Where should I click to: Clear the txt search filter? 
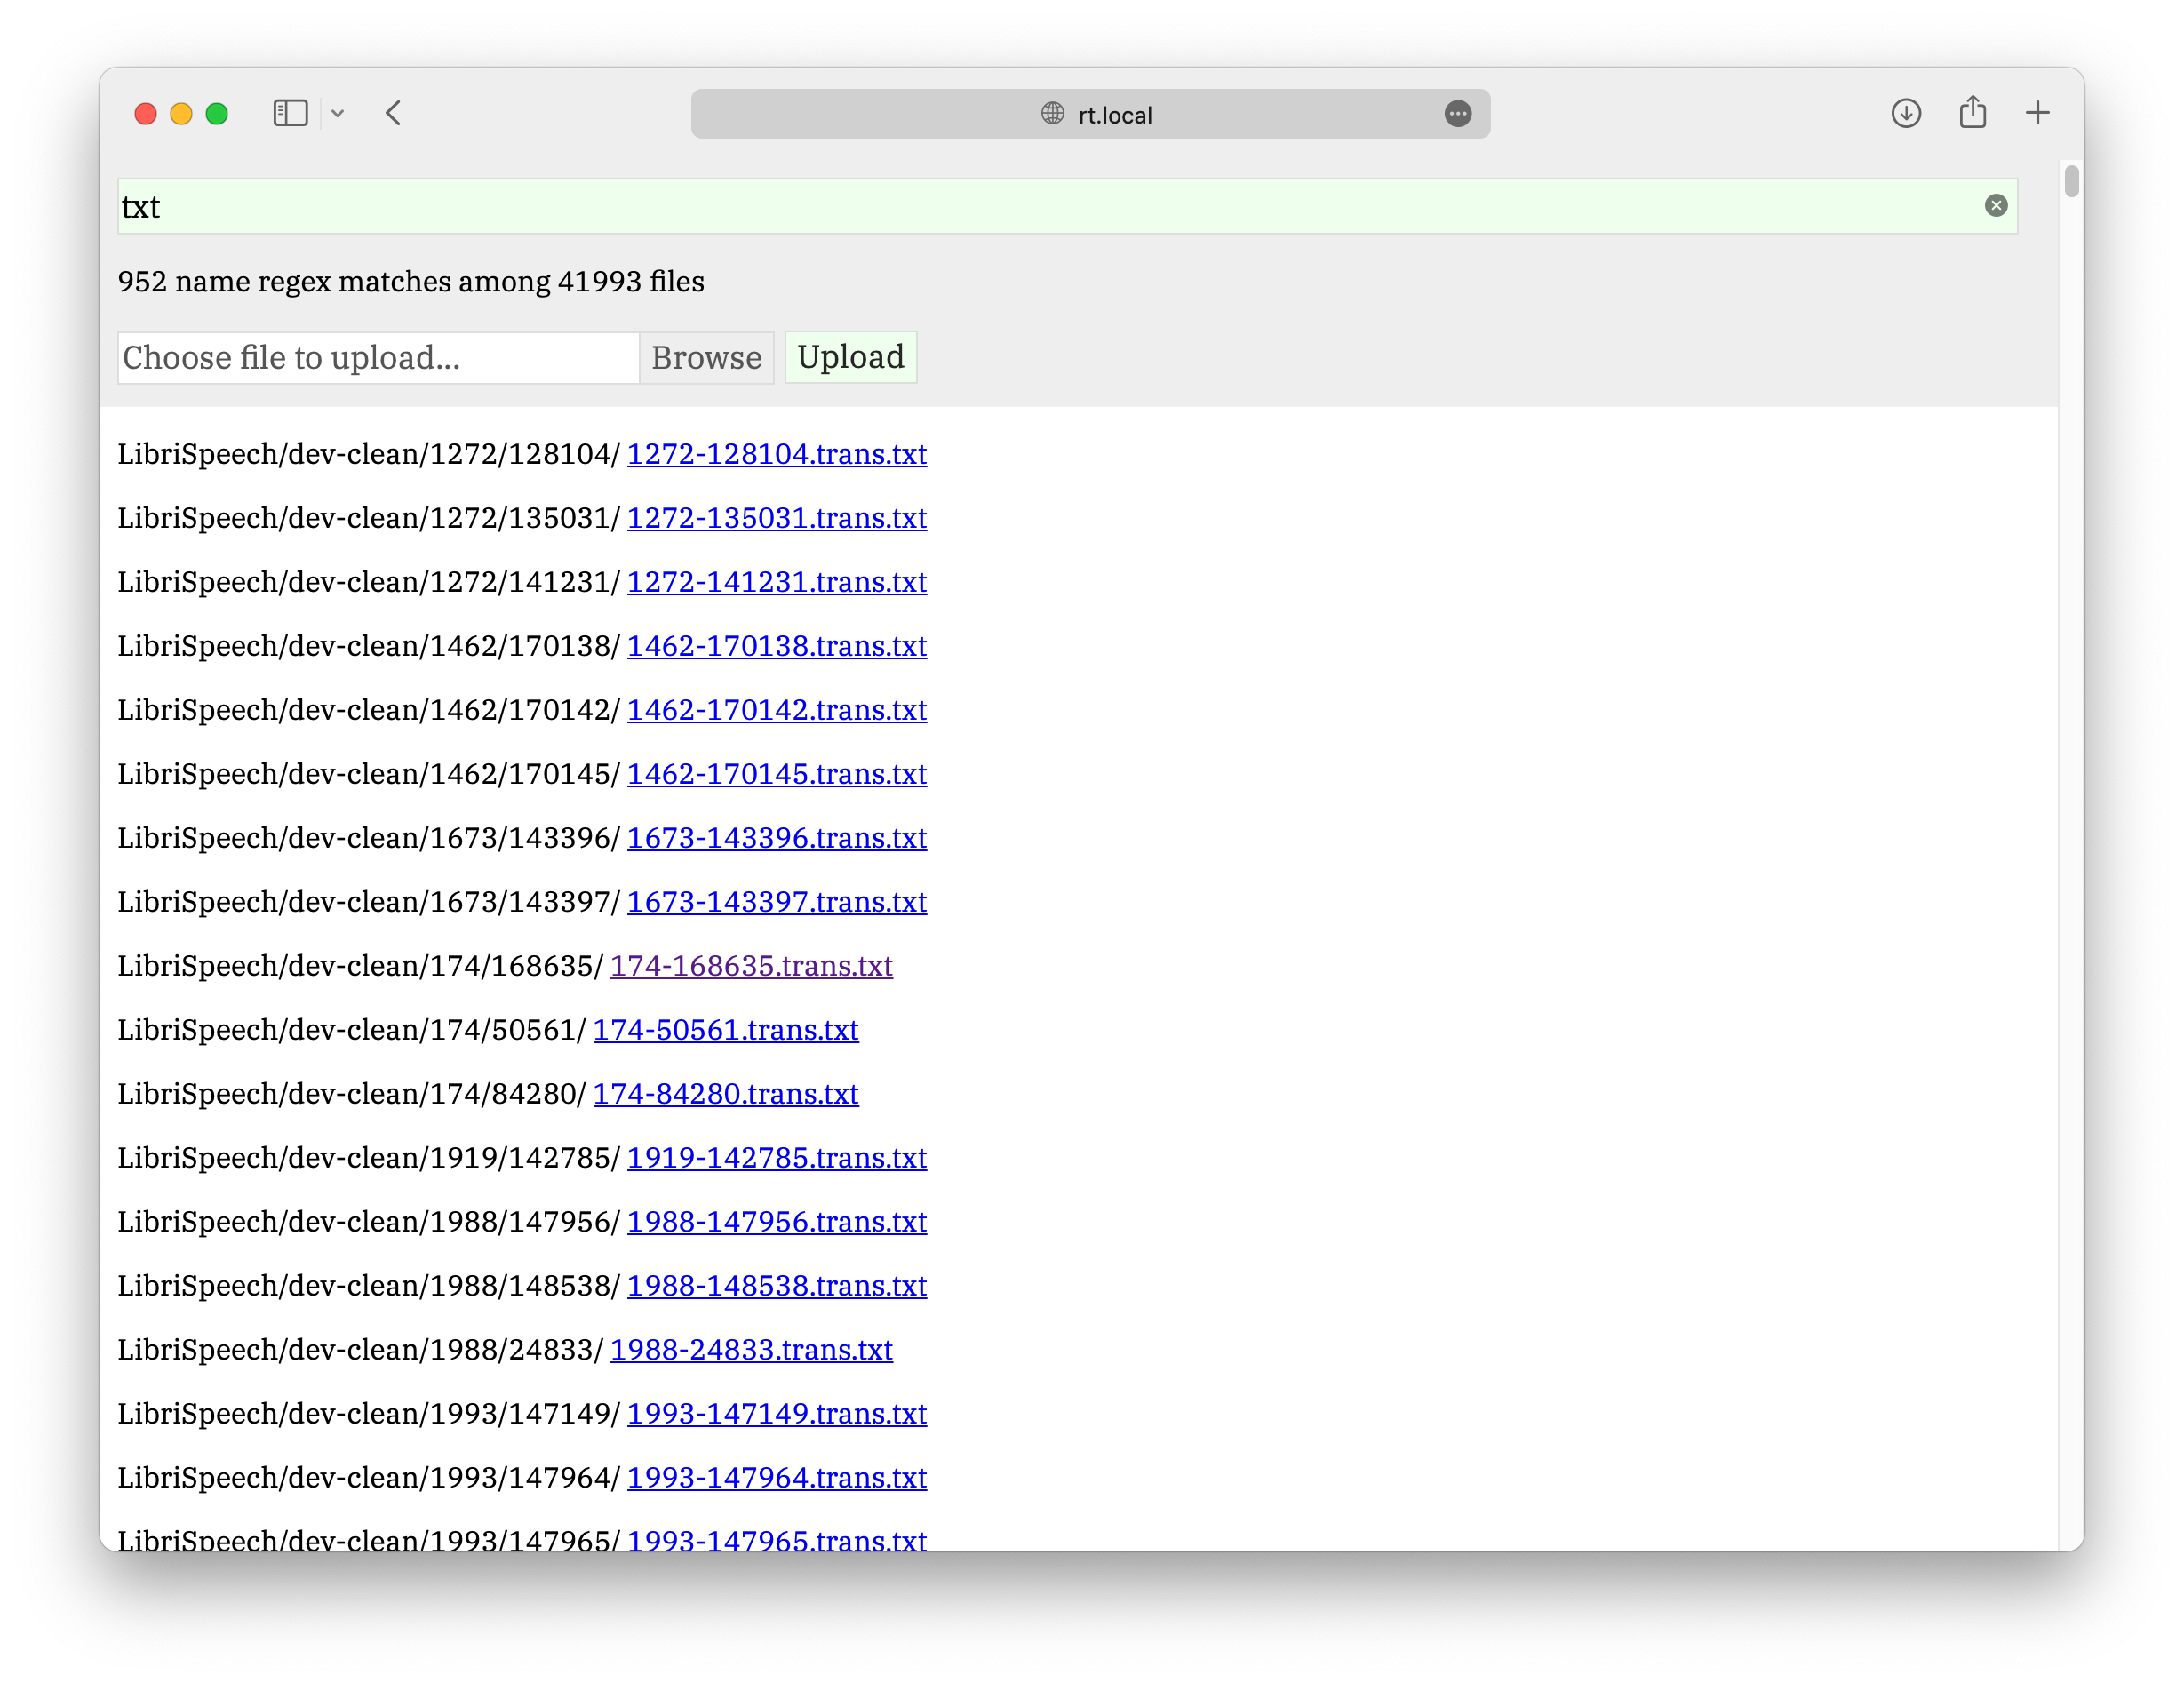1996,206
